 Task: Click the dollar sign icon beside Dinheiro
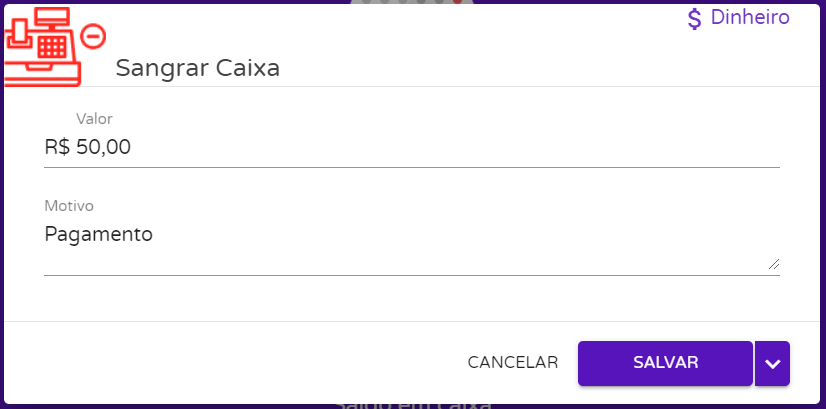695,19
